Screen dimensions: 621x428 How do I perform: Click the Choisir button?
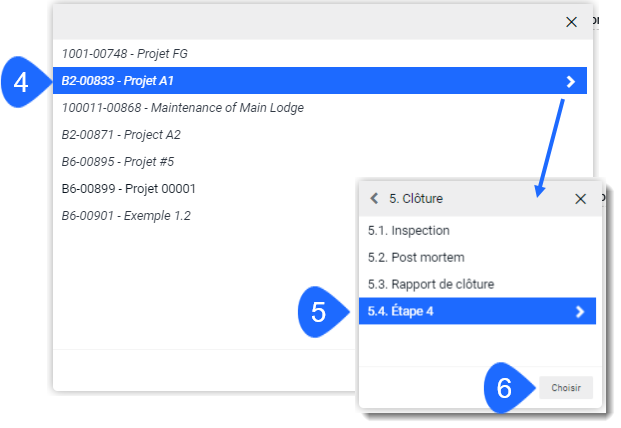tap(566, 388)
